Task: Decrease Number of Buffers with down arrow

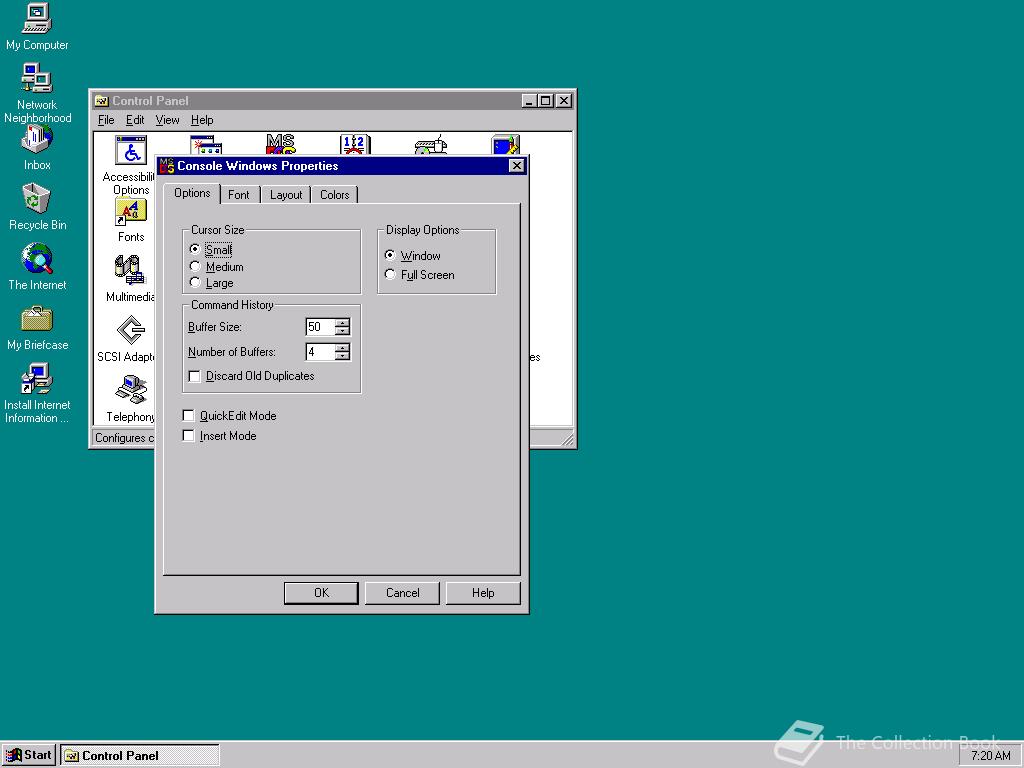Action: click(342, 356)
